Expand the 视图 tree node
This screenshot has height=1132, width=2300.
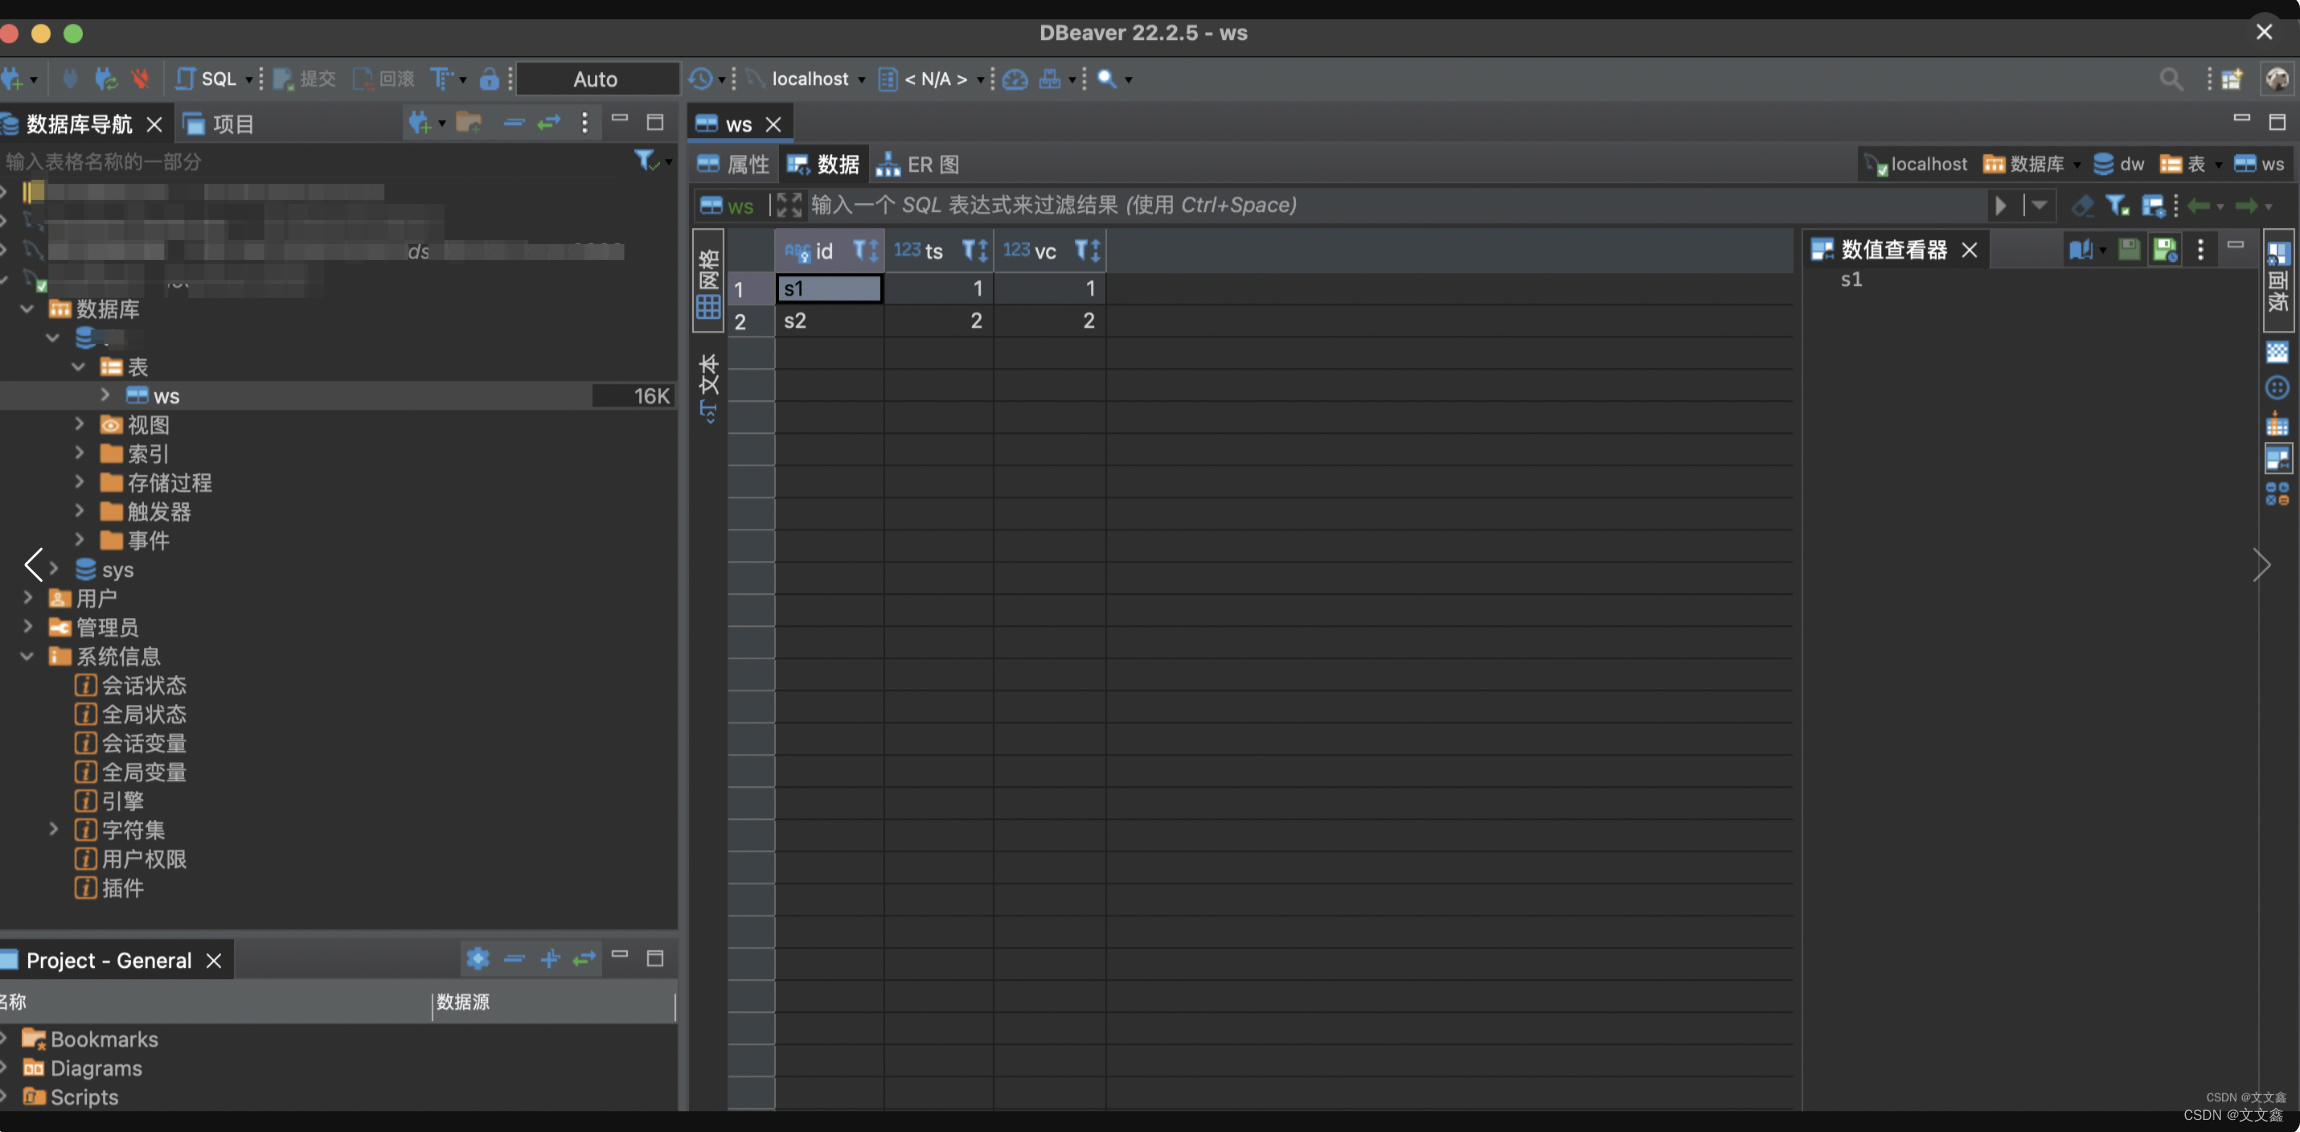click(79, 427)
